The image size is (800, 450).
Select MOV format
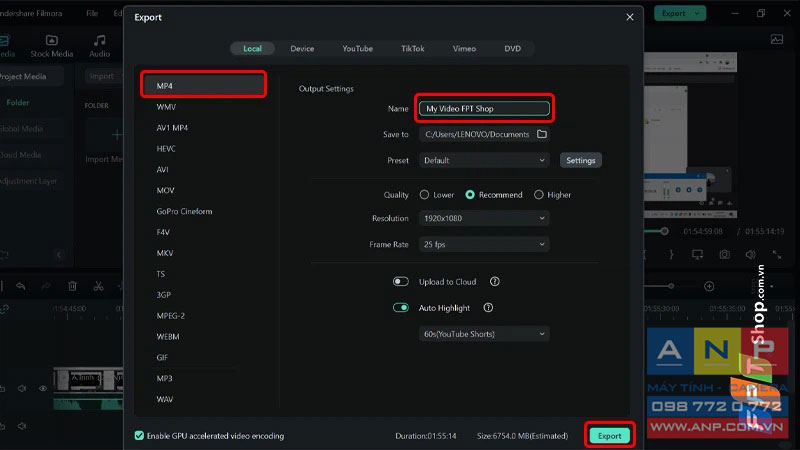coord(165,190)
